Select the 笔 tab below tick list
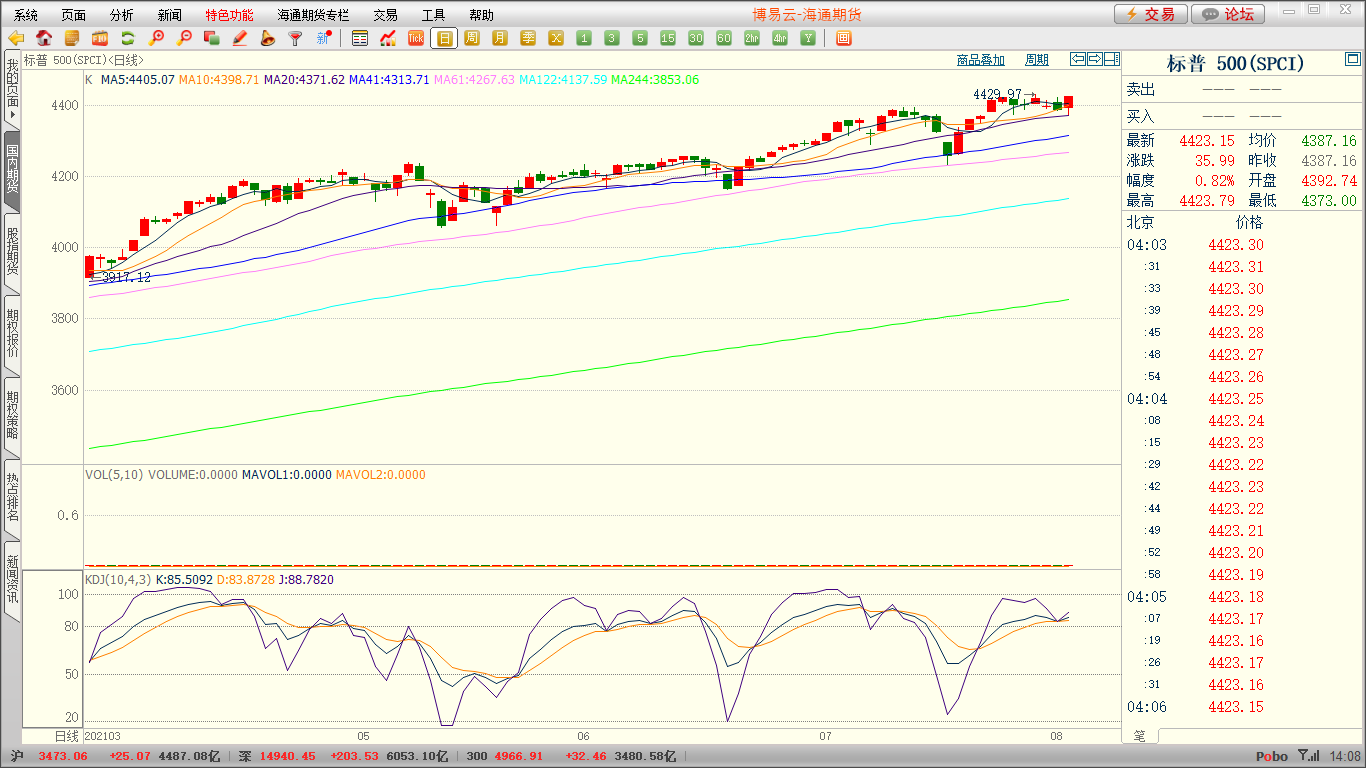 tap(1140, 736)
